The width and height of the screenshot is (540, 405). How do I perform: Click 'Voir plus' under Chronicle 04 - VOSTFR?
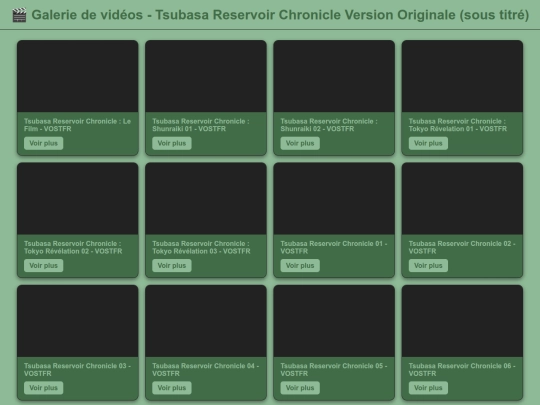(x=172, y=388)
